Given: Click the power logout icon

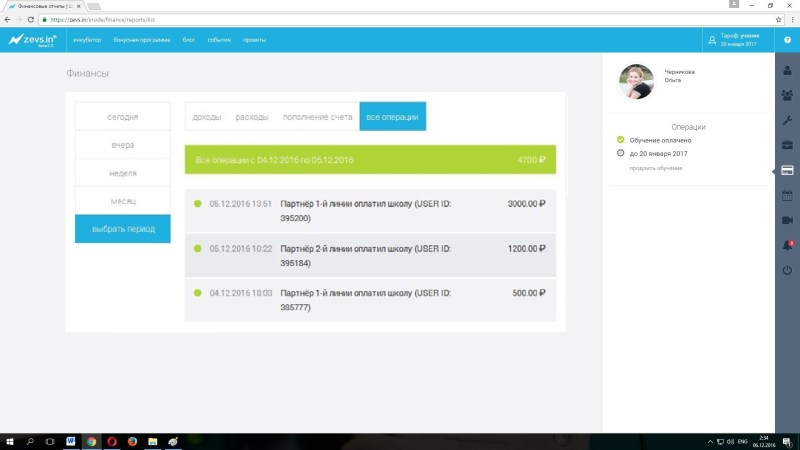Looking at the screenshot, I should click(787, 270).
